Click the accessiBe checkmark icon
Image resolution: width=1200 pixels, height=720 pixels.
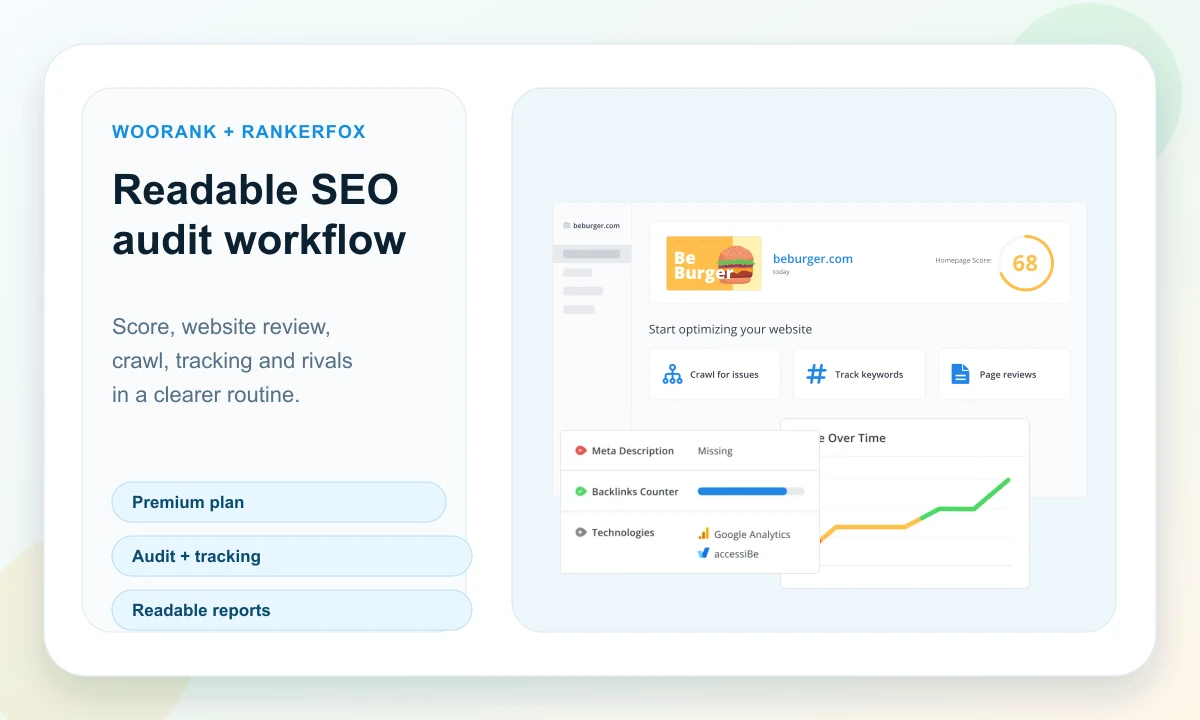(x=704, y=553)
